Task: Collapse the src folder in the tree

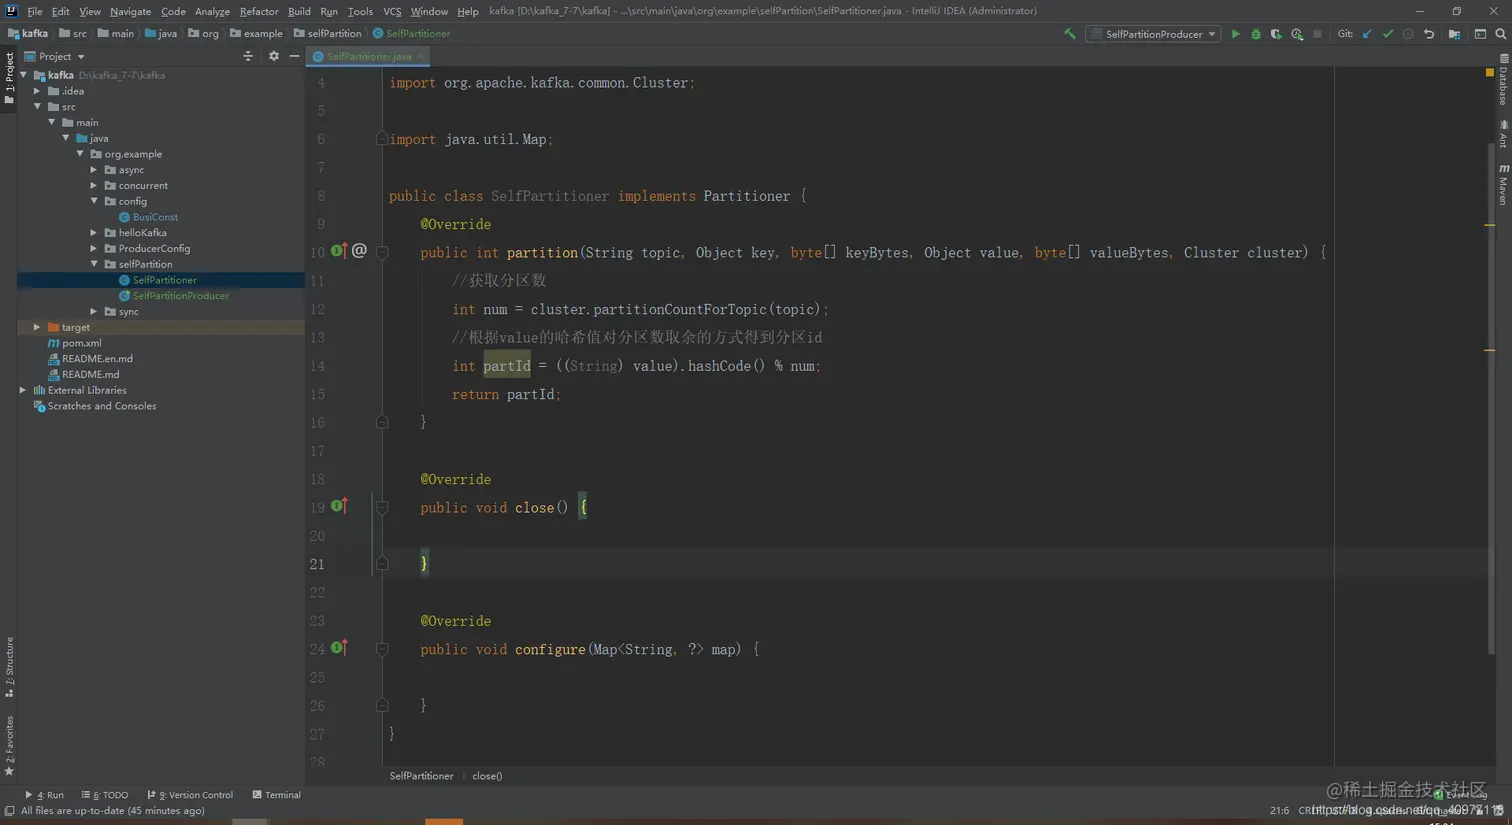Action: pos(38,106)
